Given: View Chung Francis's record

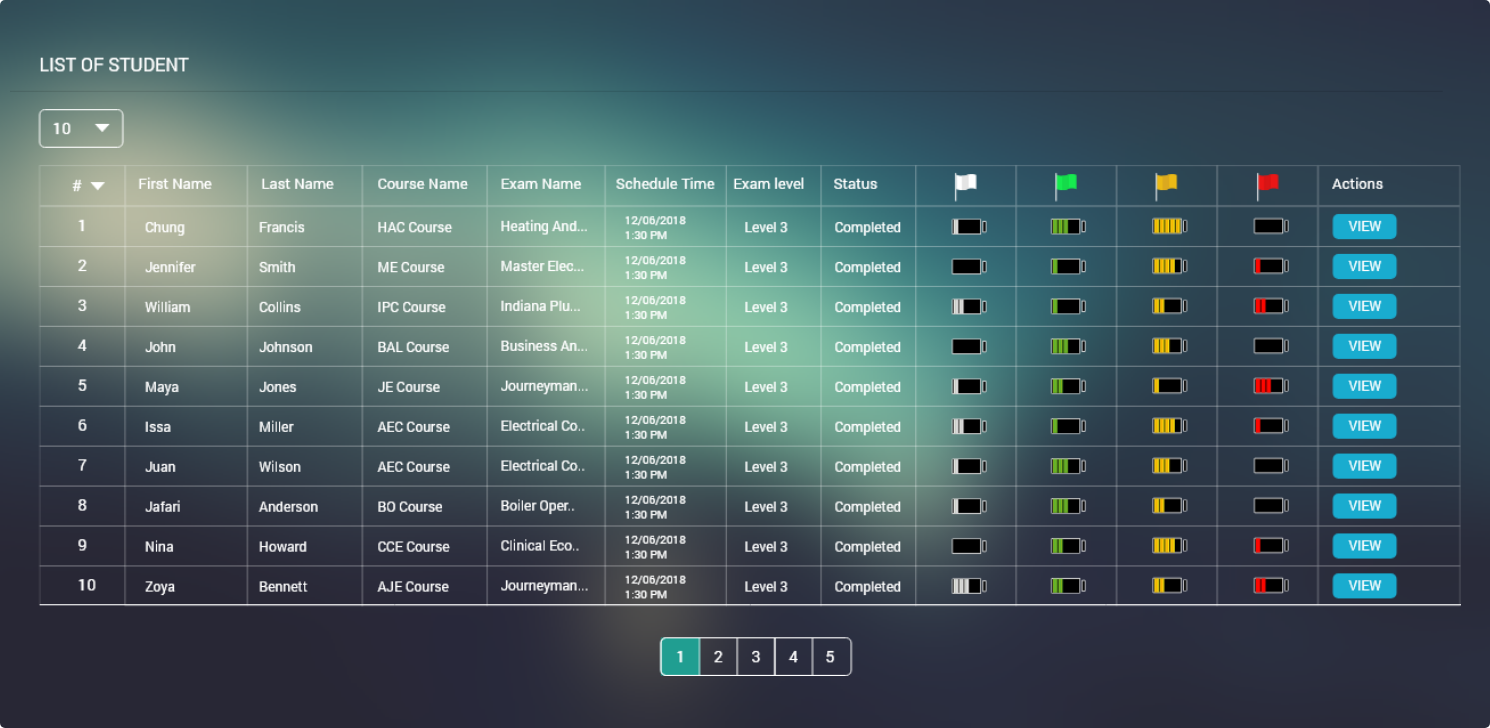Looking at the screenshot, I should point(1364,227).
